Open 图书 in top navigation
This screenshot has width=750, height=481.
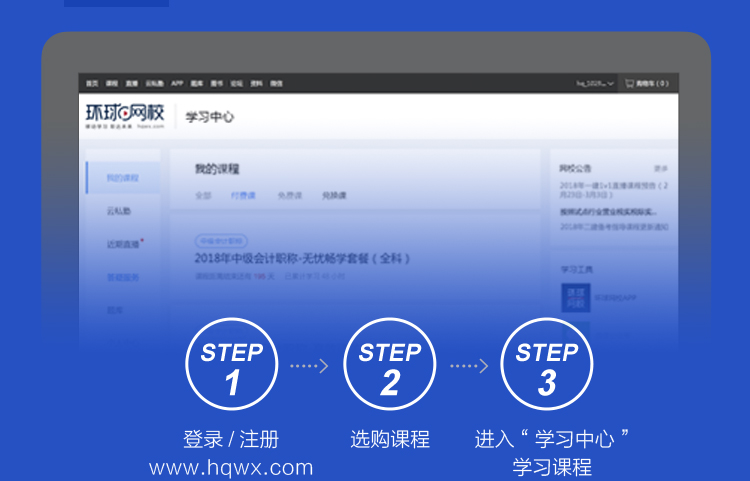coord(217,83)
